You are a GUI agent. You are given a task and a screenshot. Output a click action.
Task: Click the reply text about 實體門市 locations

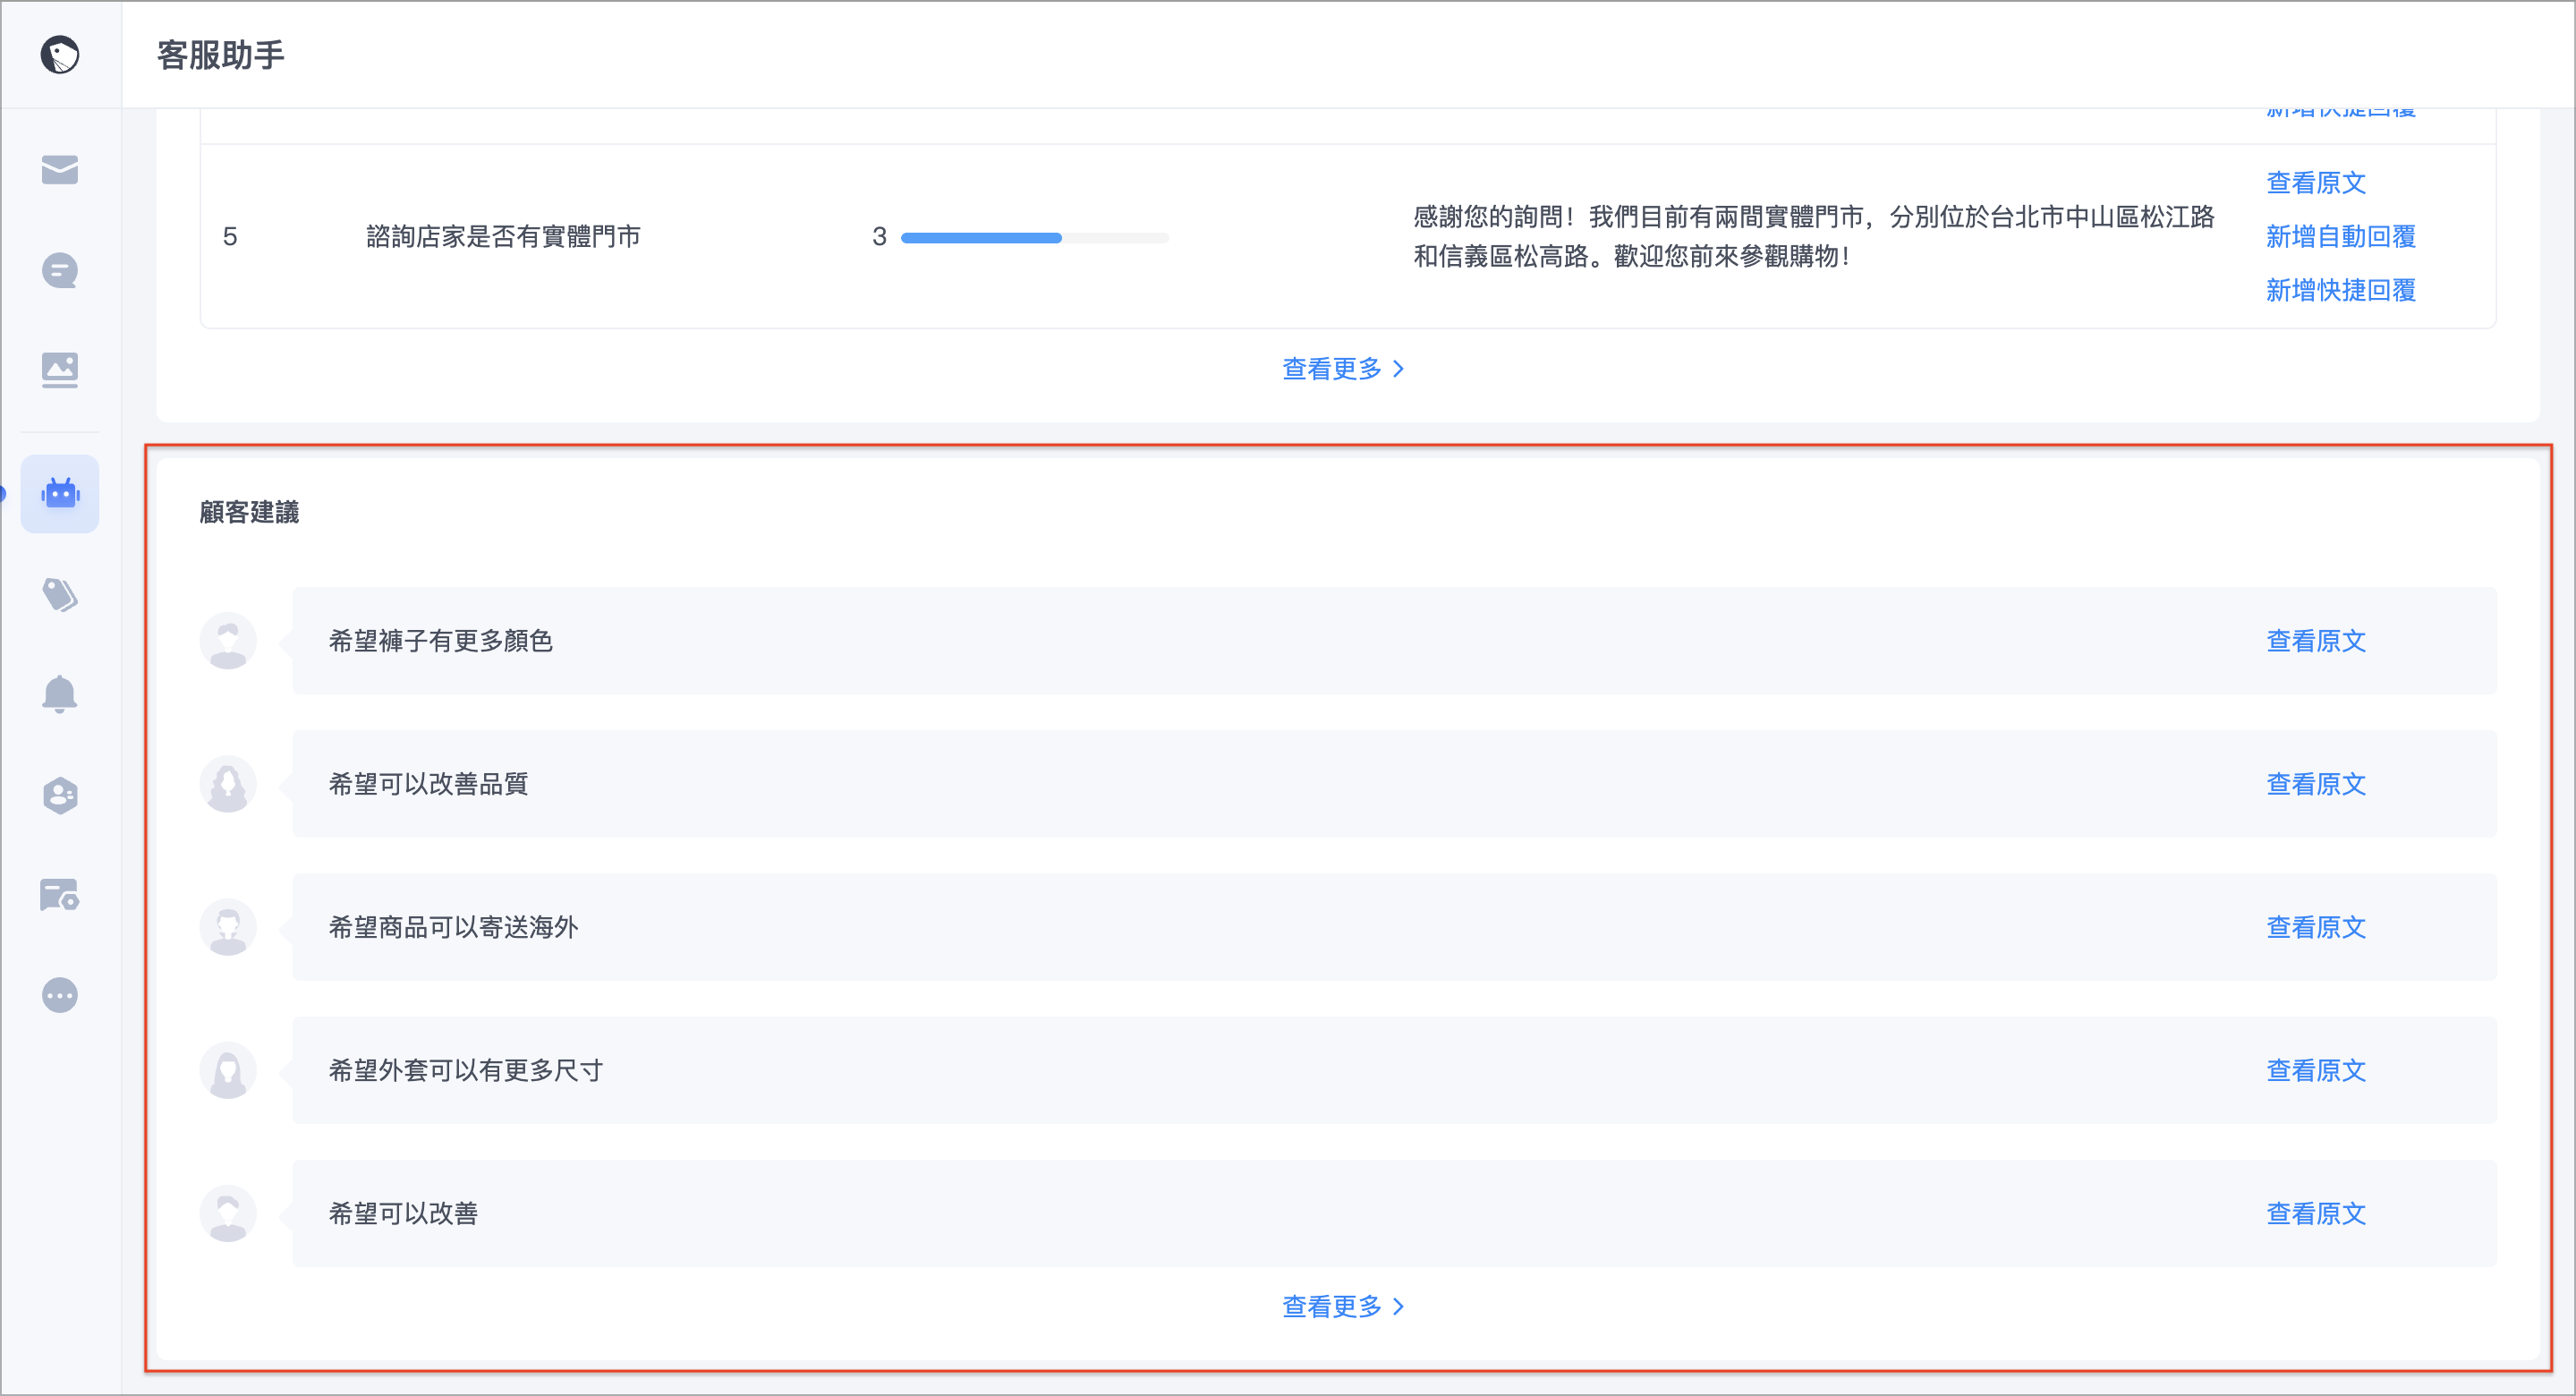pos(1813,237)
